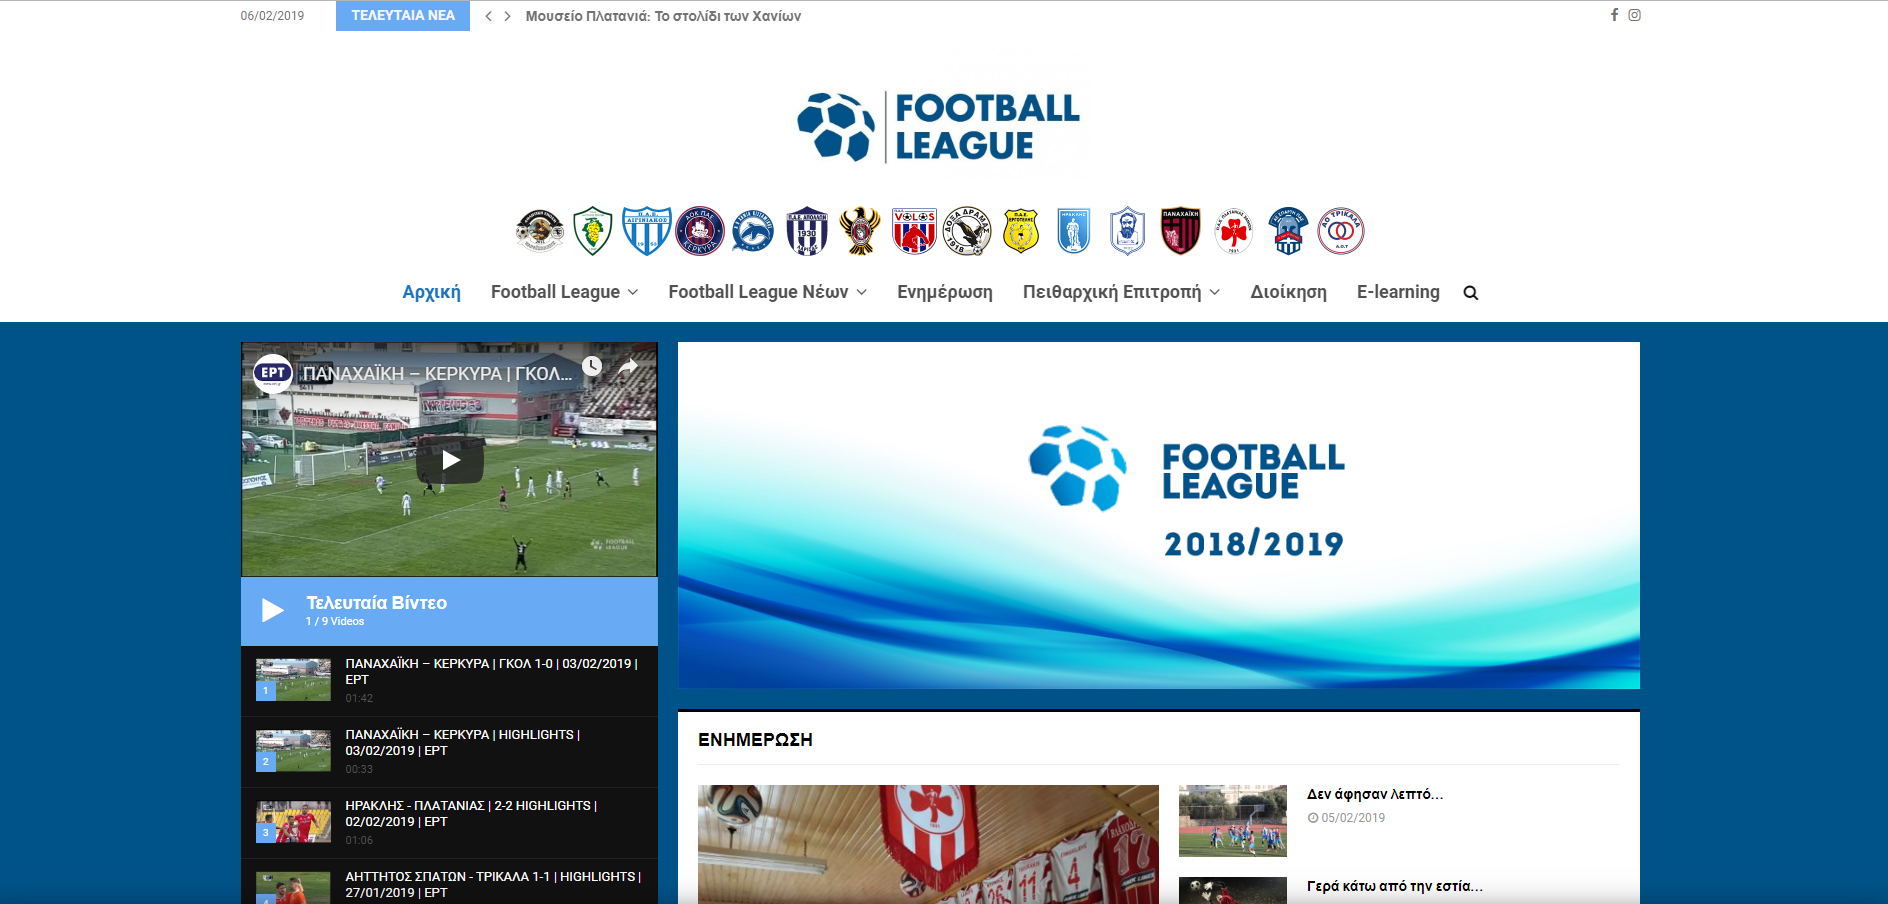Select playlist video ΠΑΝΑΧΑΪΚΗ – ΚΕΡΚΥΡΑ ΓΚΟΛ 1-0

coord(449,680)
